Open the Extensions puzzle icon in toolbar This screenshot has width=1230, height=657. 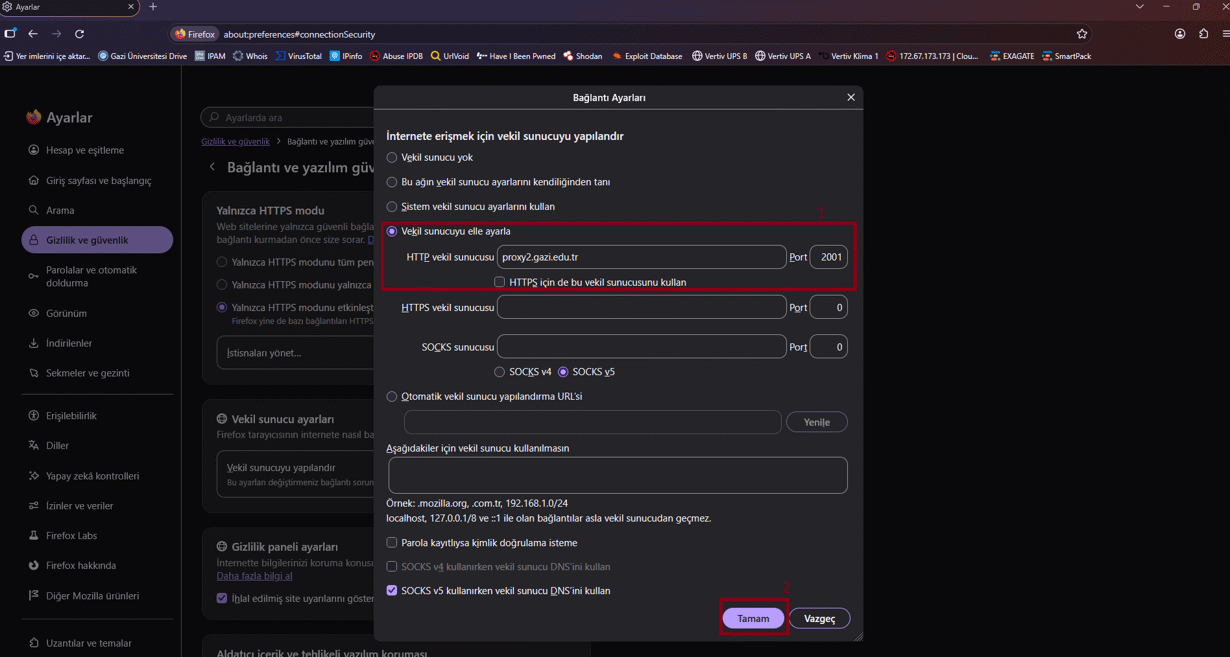tap(1203, 34)
